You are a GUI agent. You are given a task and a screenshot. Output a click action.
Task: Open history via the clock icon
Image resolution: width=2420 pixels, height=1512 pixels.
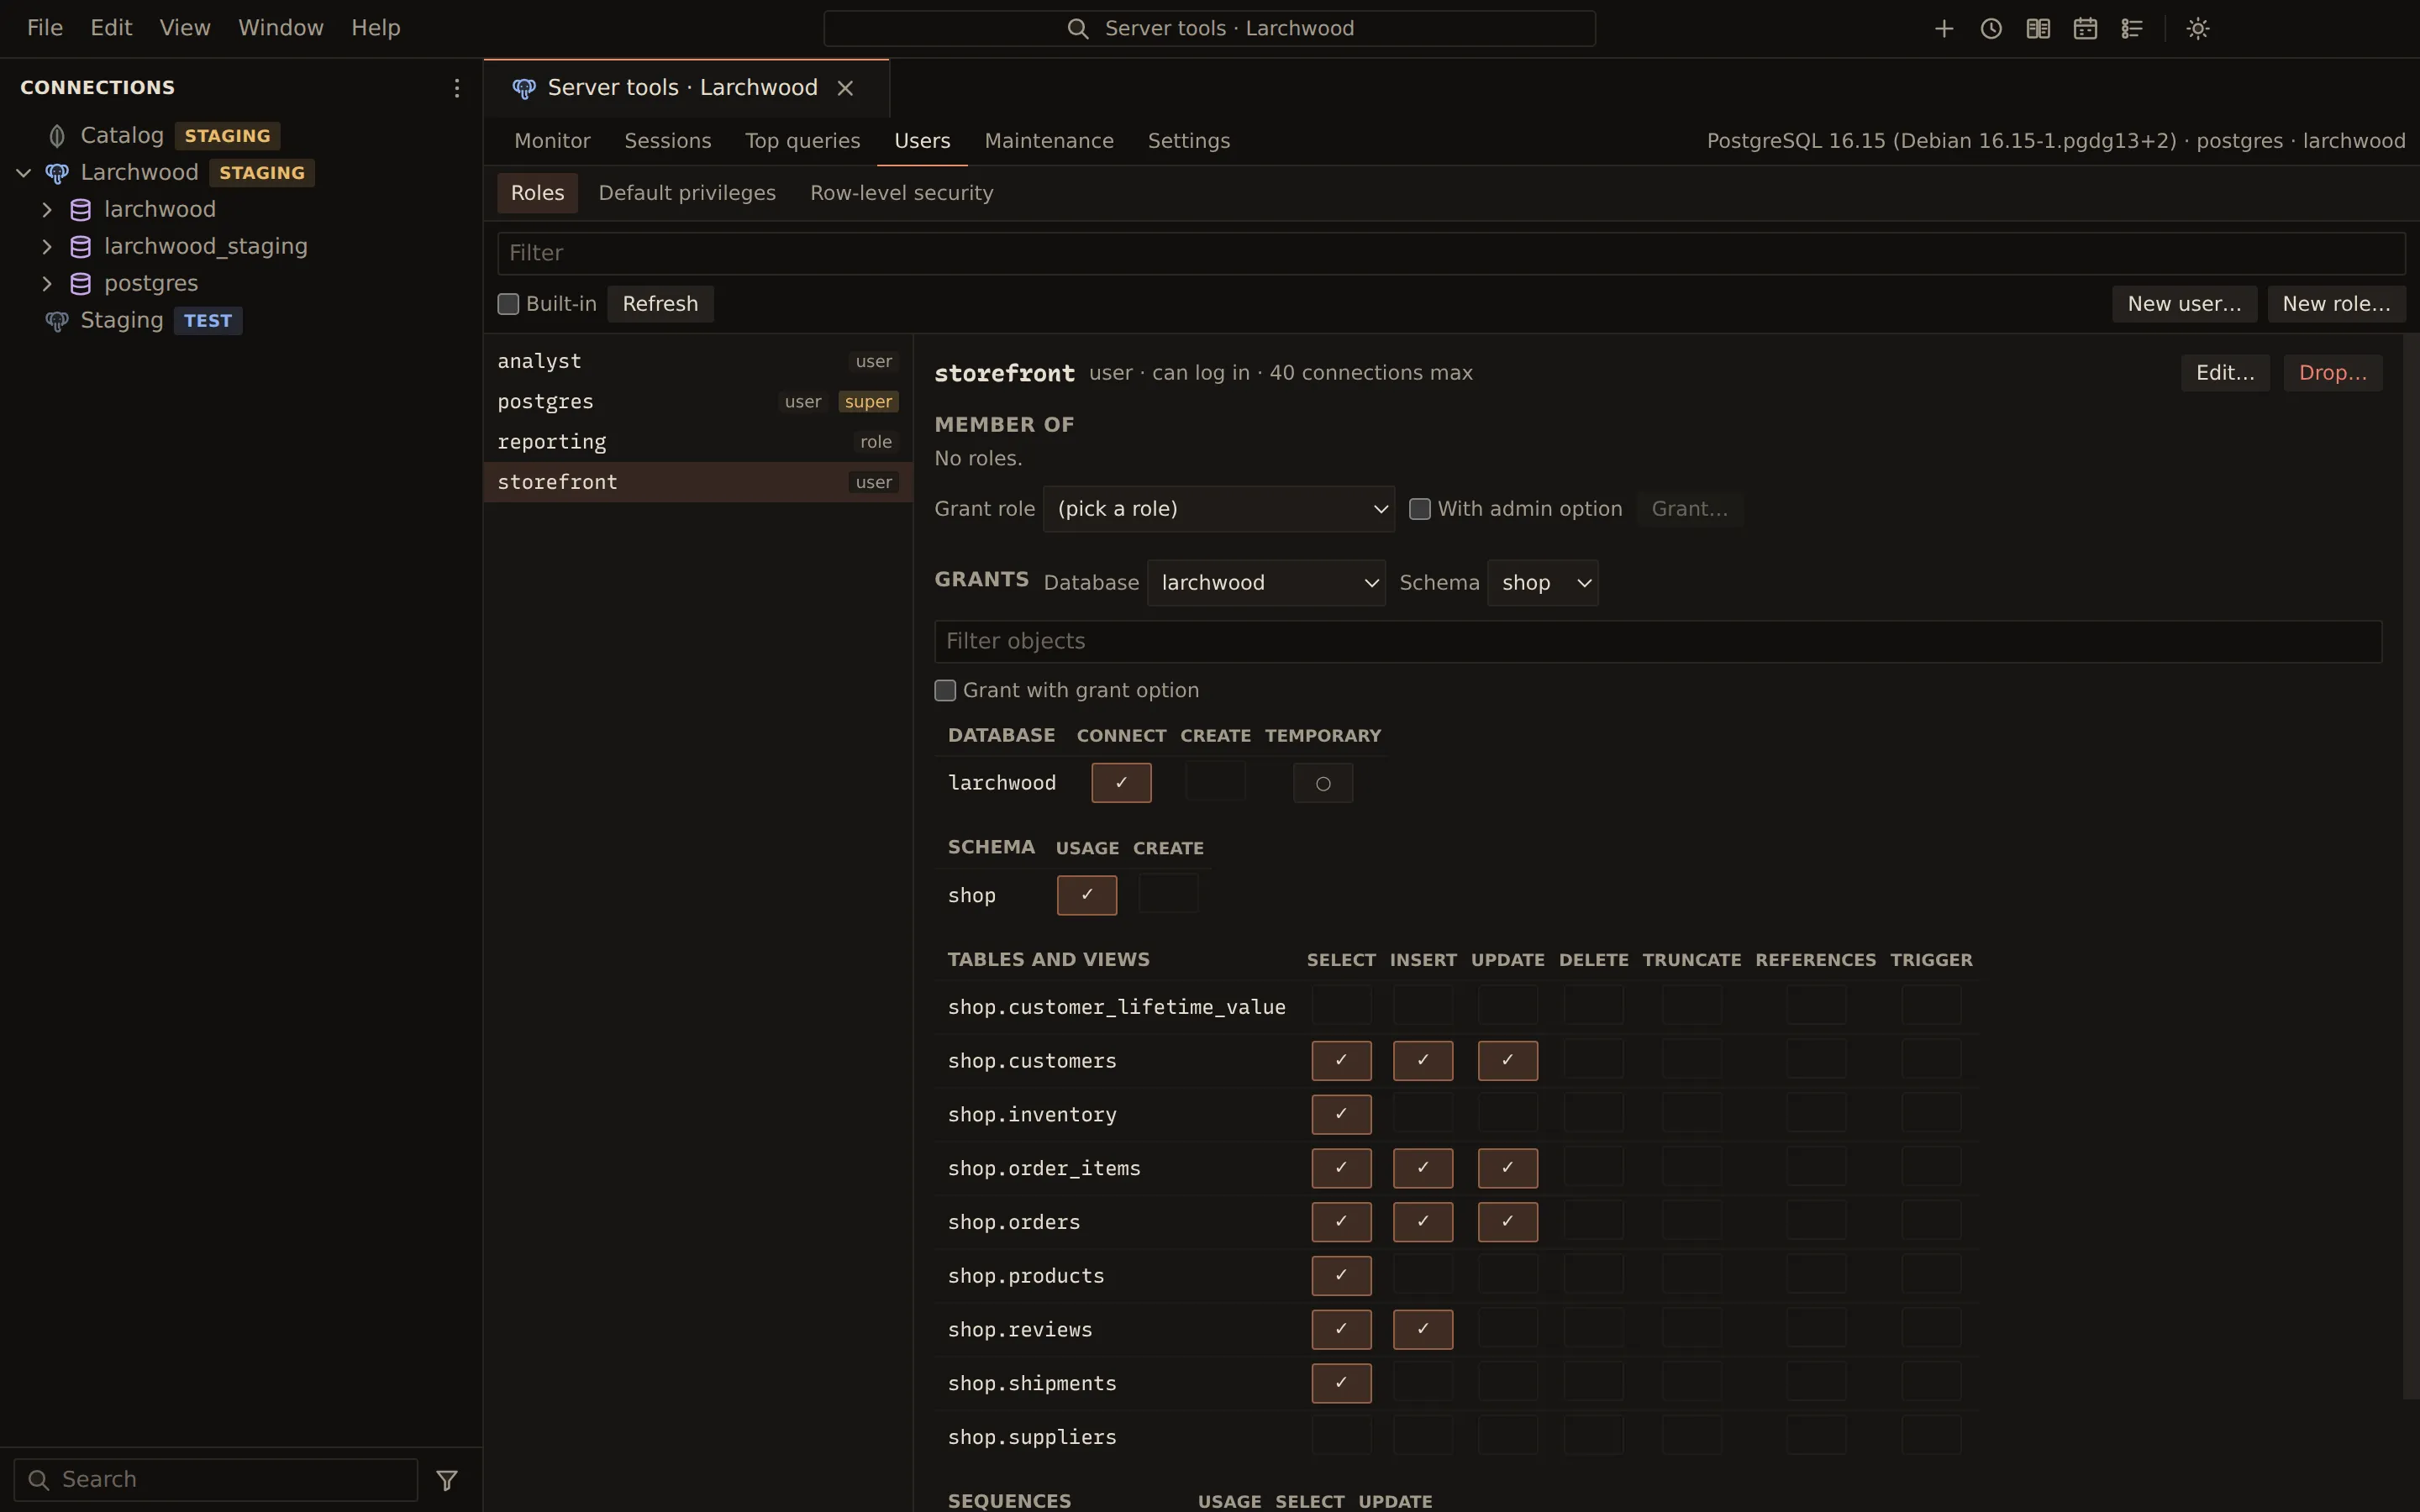click(x=1990, y=28)
